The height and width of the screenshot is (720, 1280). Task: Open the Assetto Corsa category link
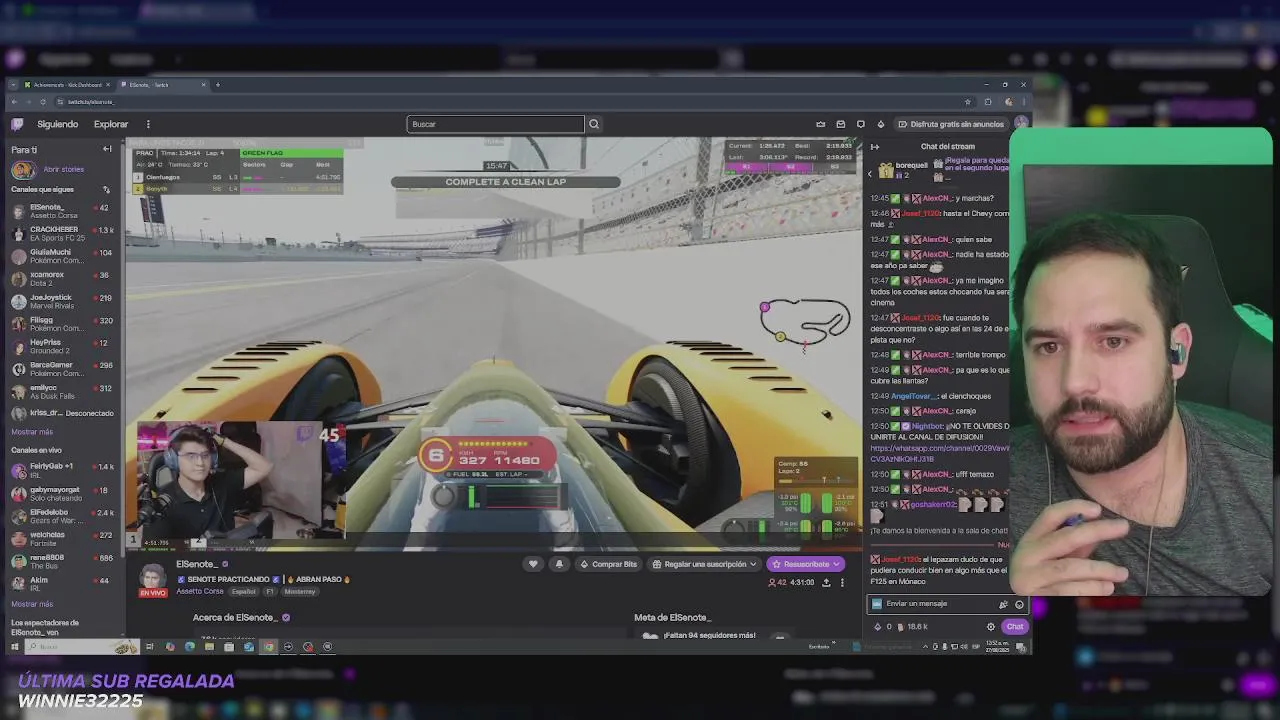click(199, 591)
